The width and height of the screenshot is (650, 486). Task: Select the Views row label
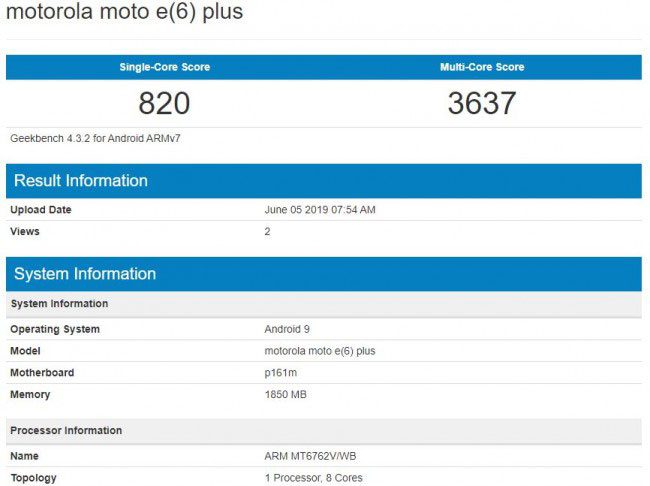[25, 231]
